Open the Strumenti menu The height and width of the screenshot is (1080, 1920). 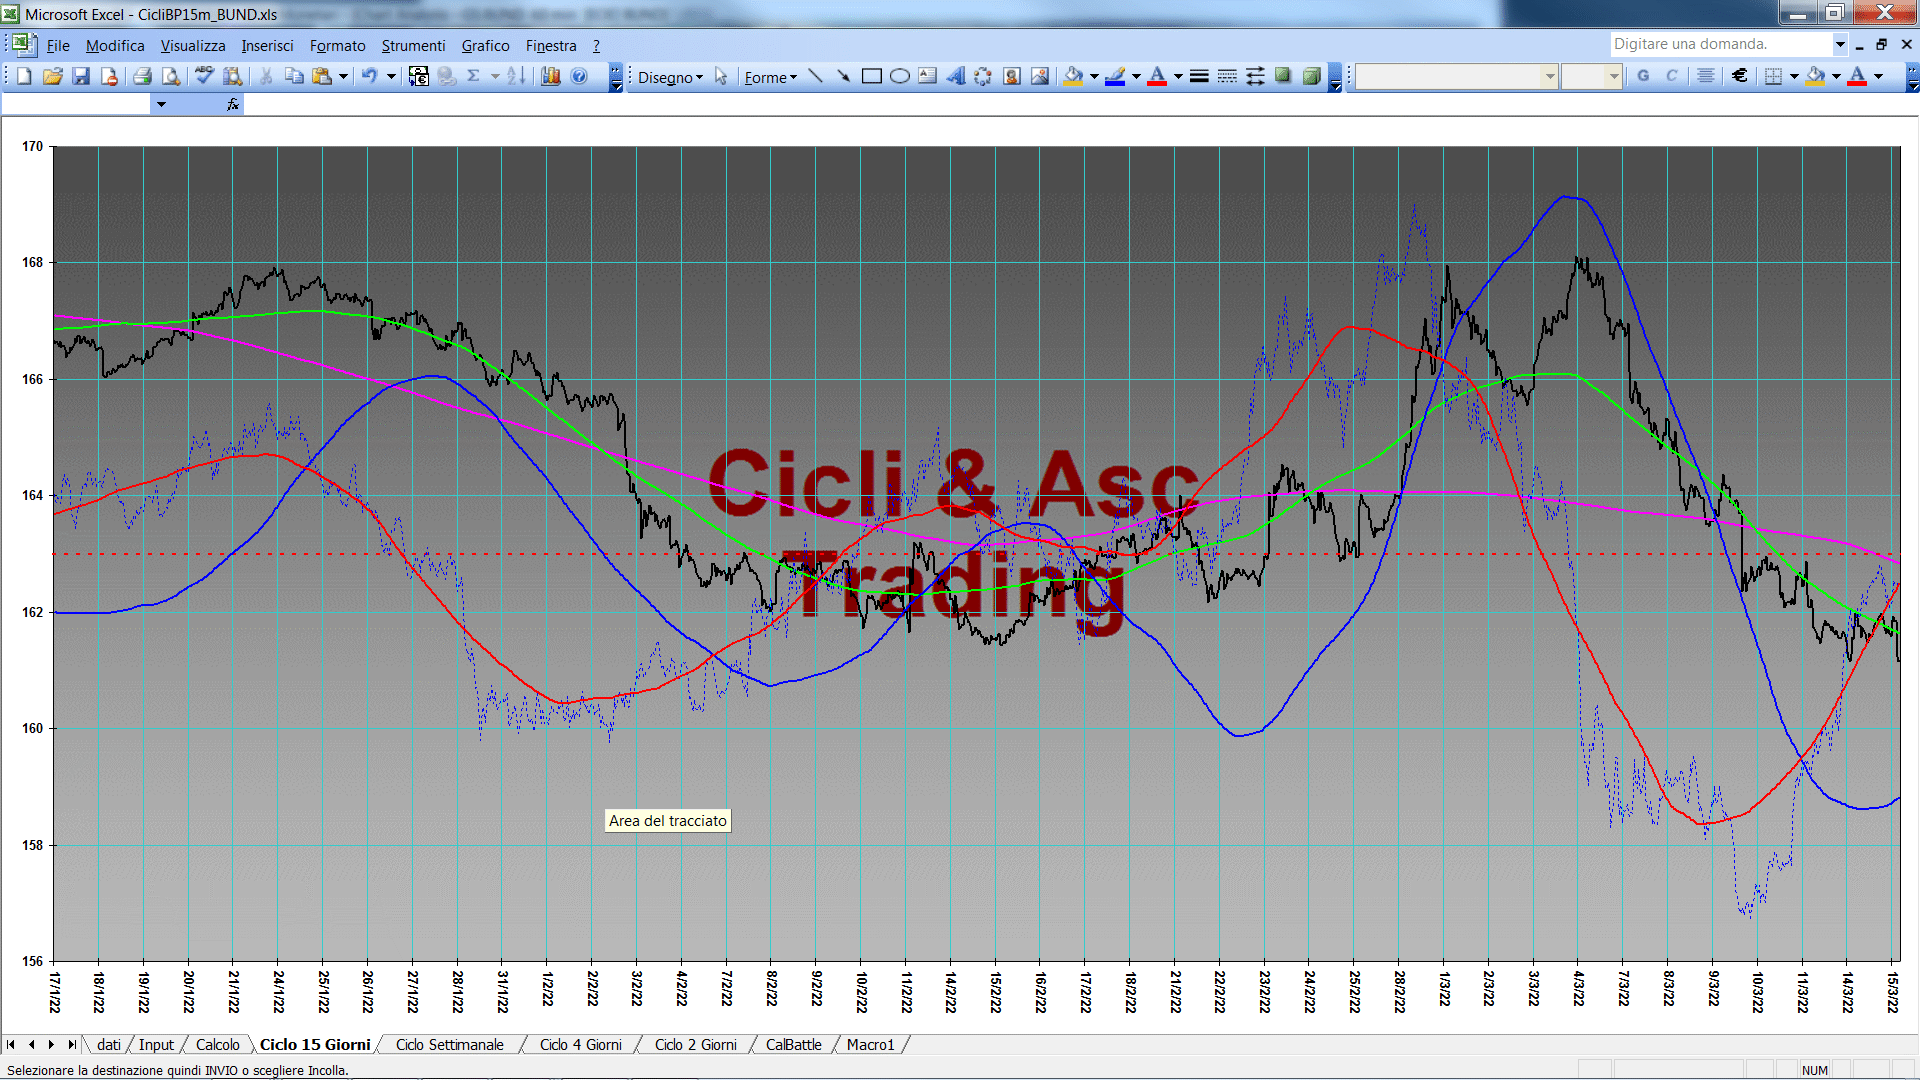coord(413,46)
